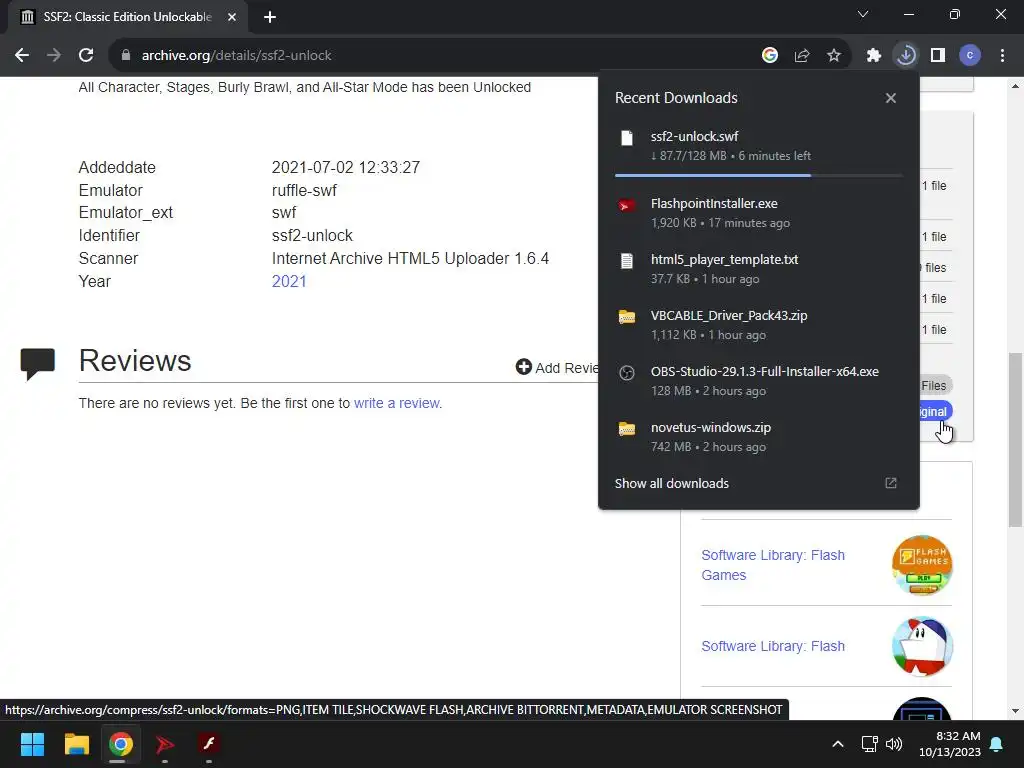The image size is (1024, 768).
Task: Open the Windows Start menu
Action: 32,744
